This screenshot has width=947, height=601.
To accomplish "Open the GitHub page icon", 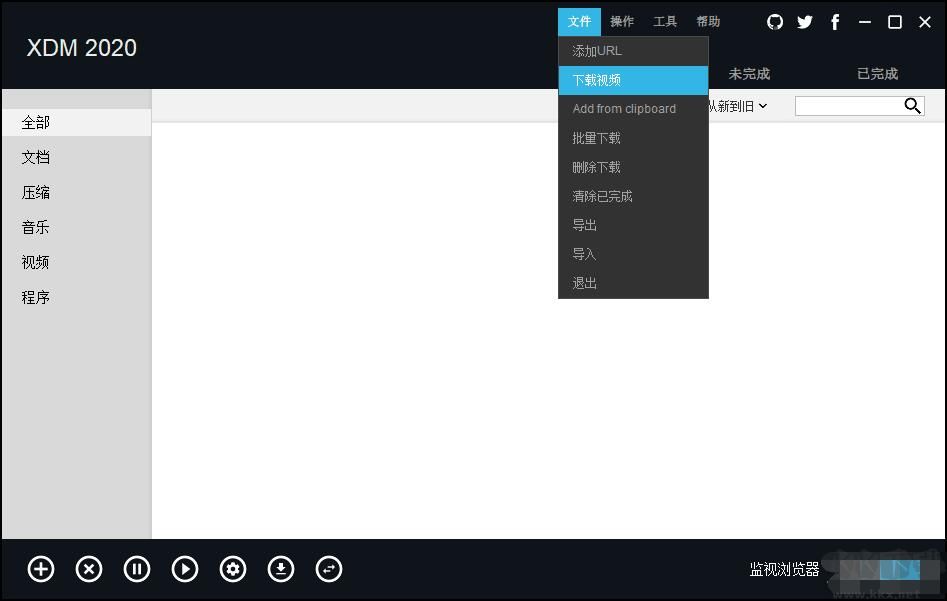I will pyautogui.click(x=775, y=21).
